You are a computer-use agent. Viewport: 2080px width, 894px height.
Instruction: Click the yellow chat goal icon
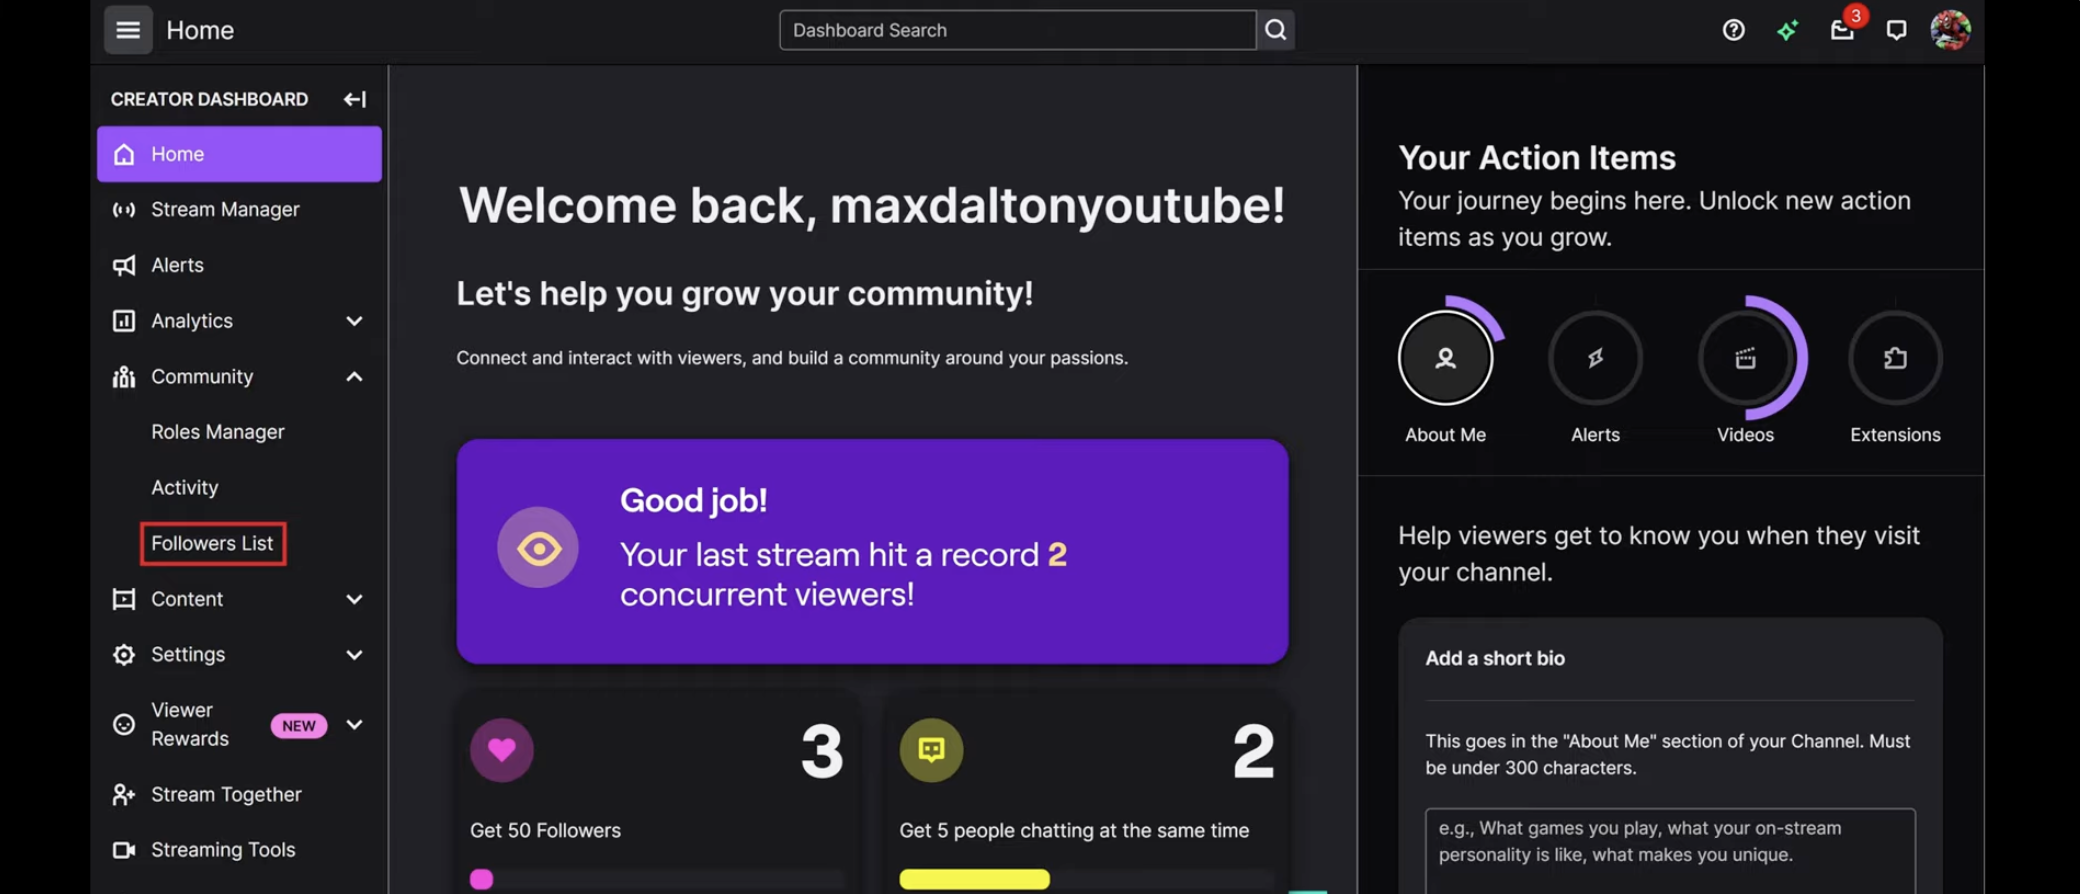coord(931,750)
